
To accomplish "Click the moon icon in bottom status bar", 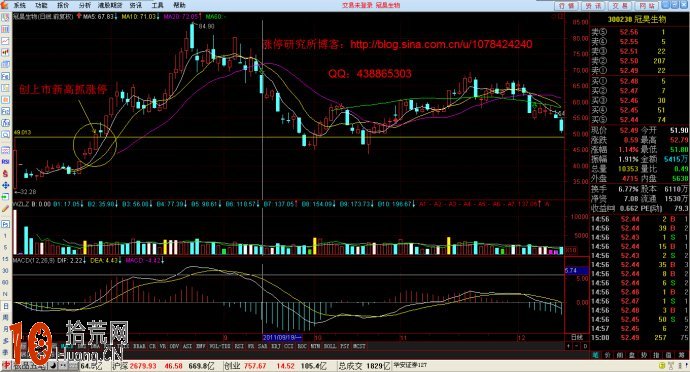I will [x=52, y=366].
